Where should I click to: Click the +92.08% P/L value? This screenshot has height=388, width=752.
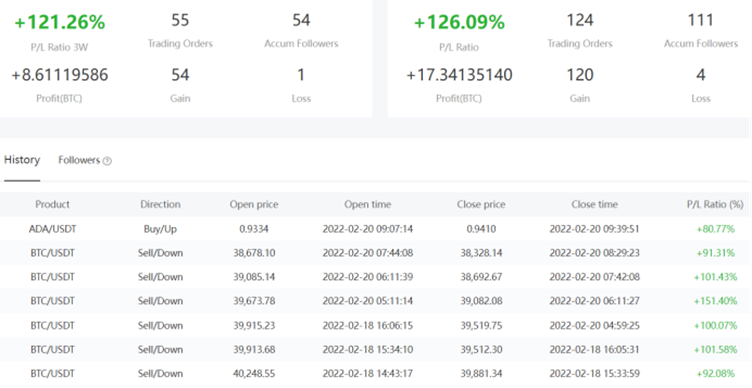715,373
